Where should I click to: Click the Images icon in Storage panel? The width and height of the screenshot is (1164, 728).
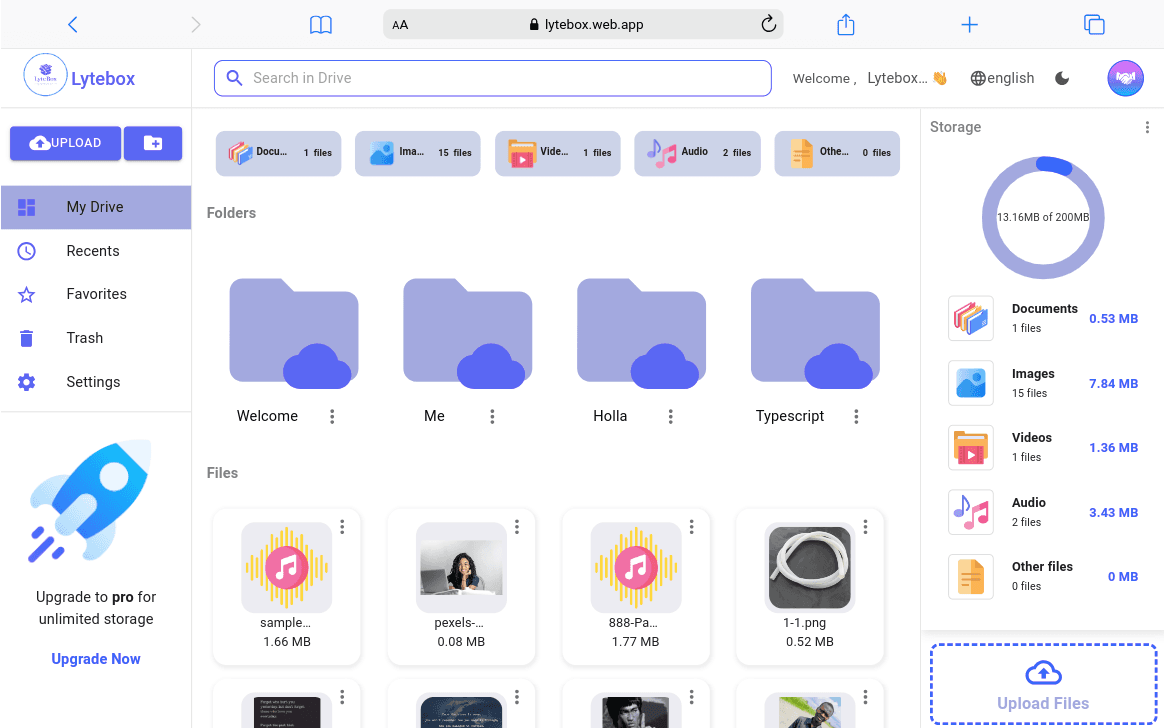[x=971, y=383]
